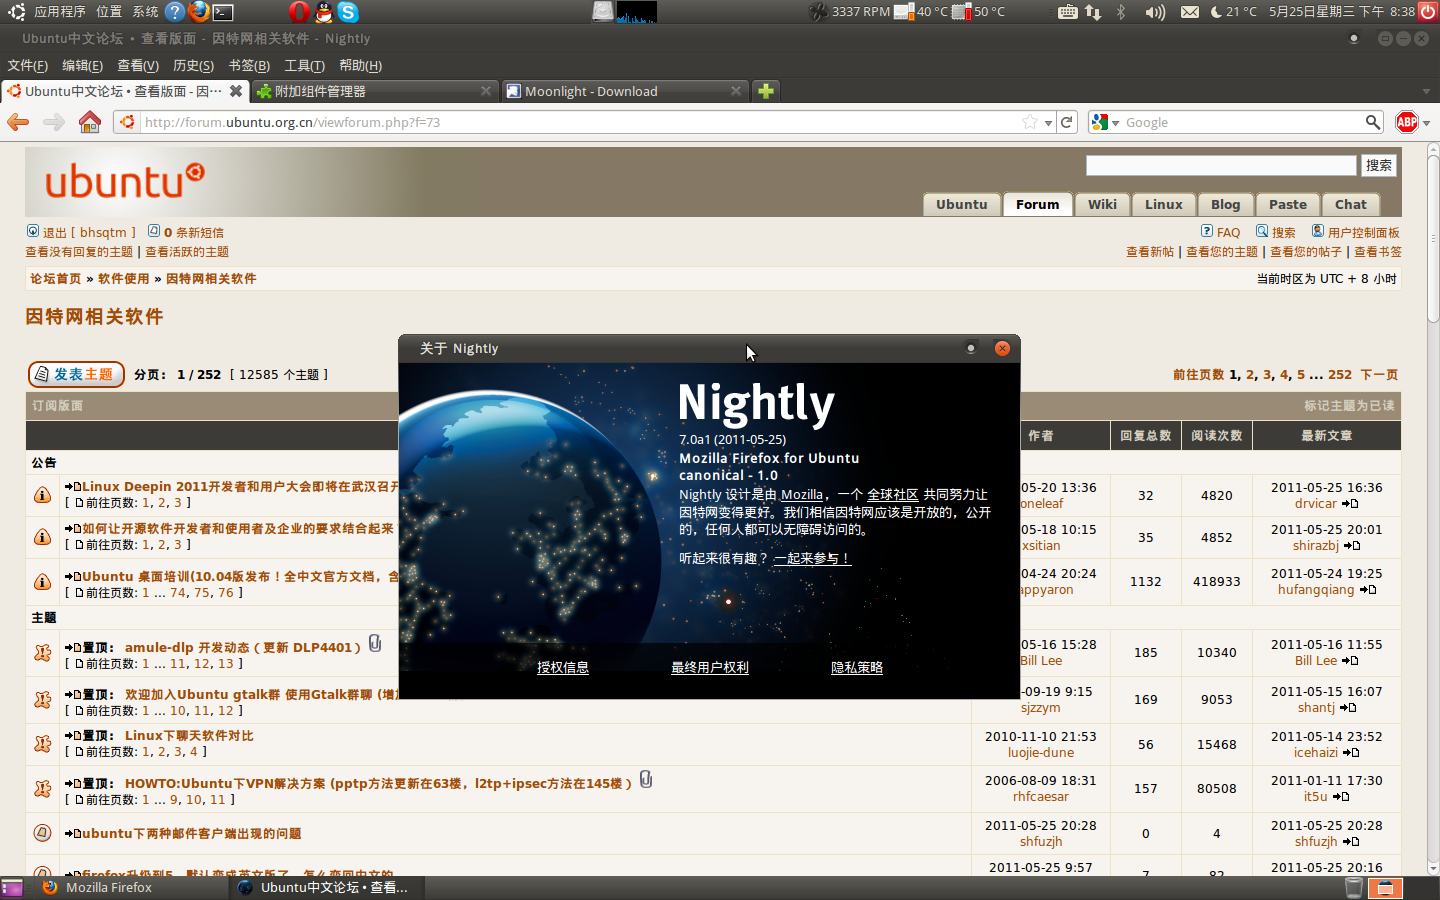This screenshot has height=900, width=1440.
Task: Click the 搜索 button next to forum search box
Action: coord(1379,165)
